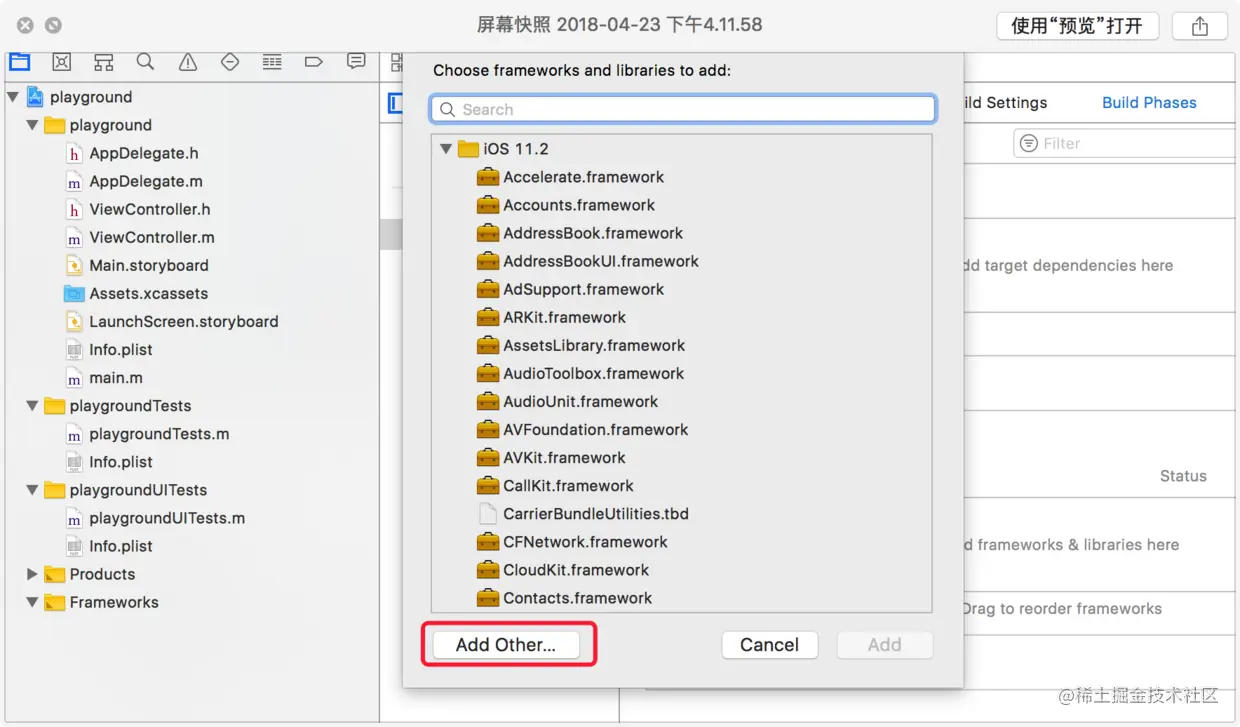Screen dimensions: 1240x727
Task: Focus the frameworks Search field
Action: click(683, 109)
